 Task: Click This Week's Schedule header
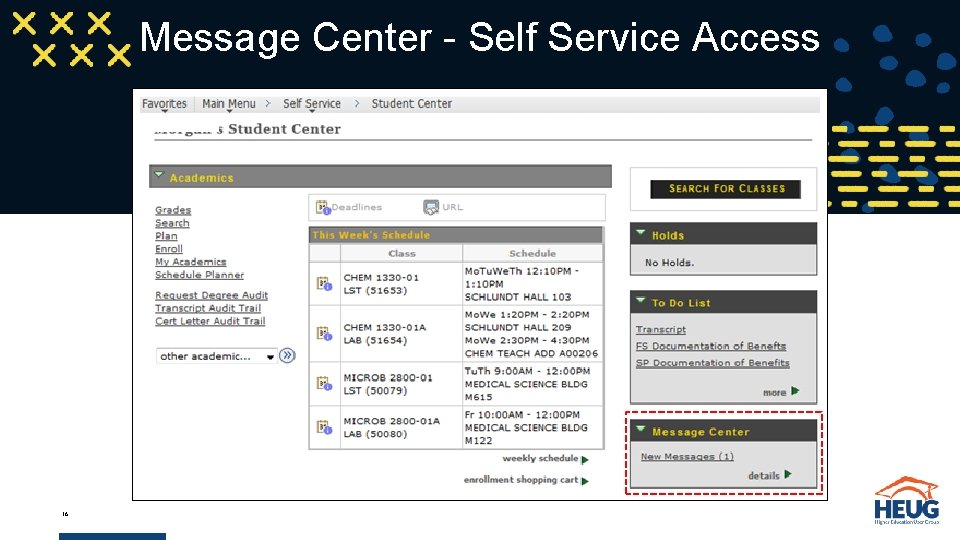click(x=456, y=235)
